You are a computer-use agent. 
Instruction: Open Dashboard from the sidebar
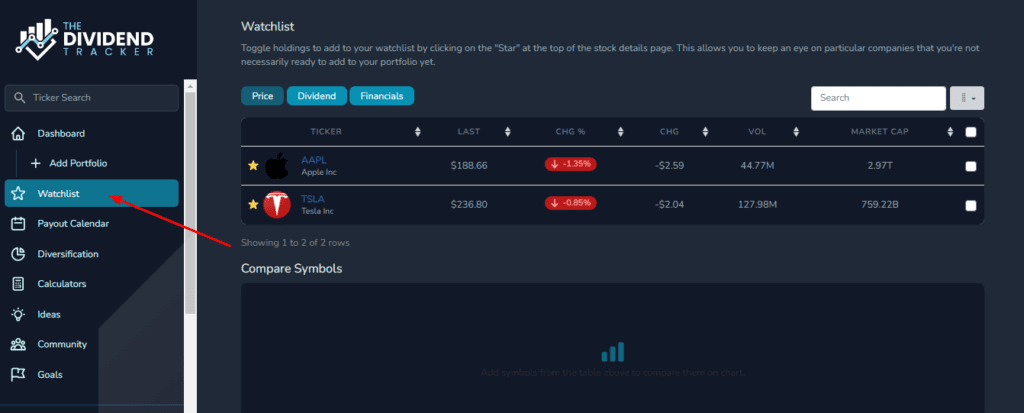pyautogui.click(x=91, y=133)
